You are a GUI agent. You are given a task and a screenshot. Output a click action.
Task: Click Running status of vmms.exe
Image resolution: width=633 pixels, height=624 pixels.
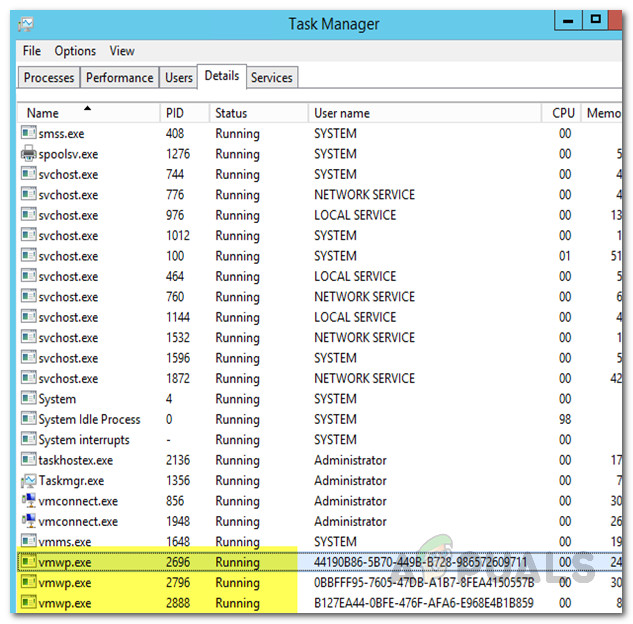(237, 542)
